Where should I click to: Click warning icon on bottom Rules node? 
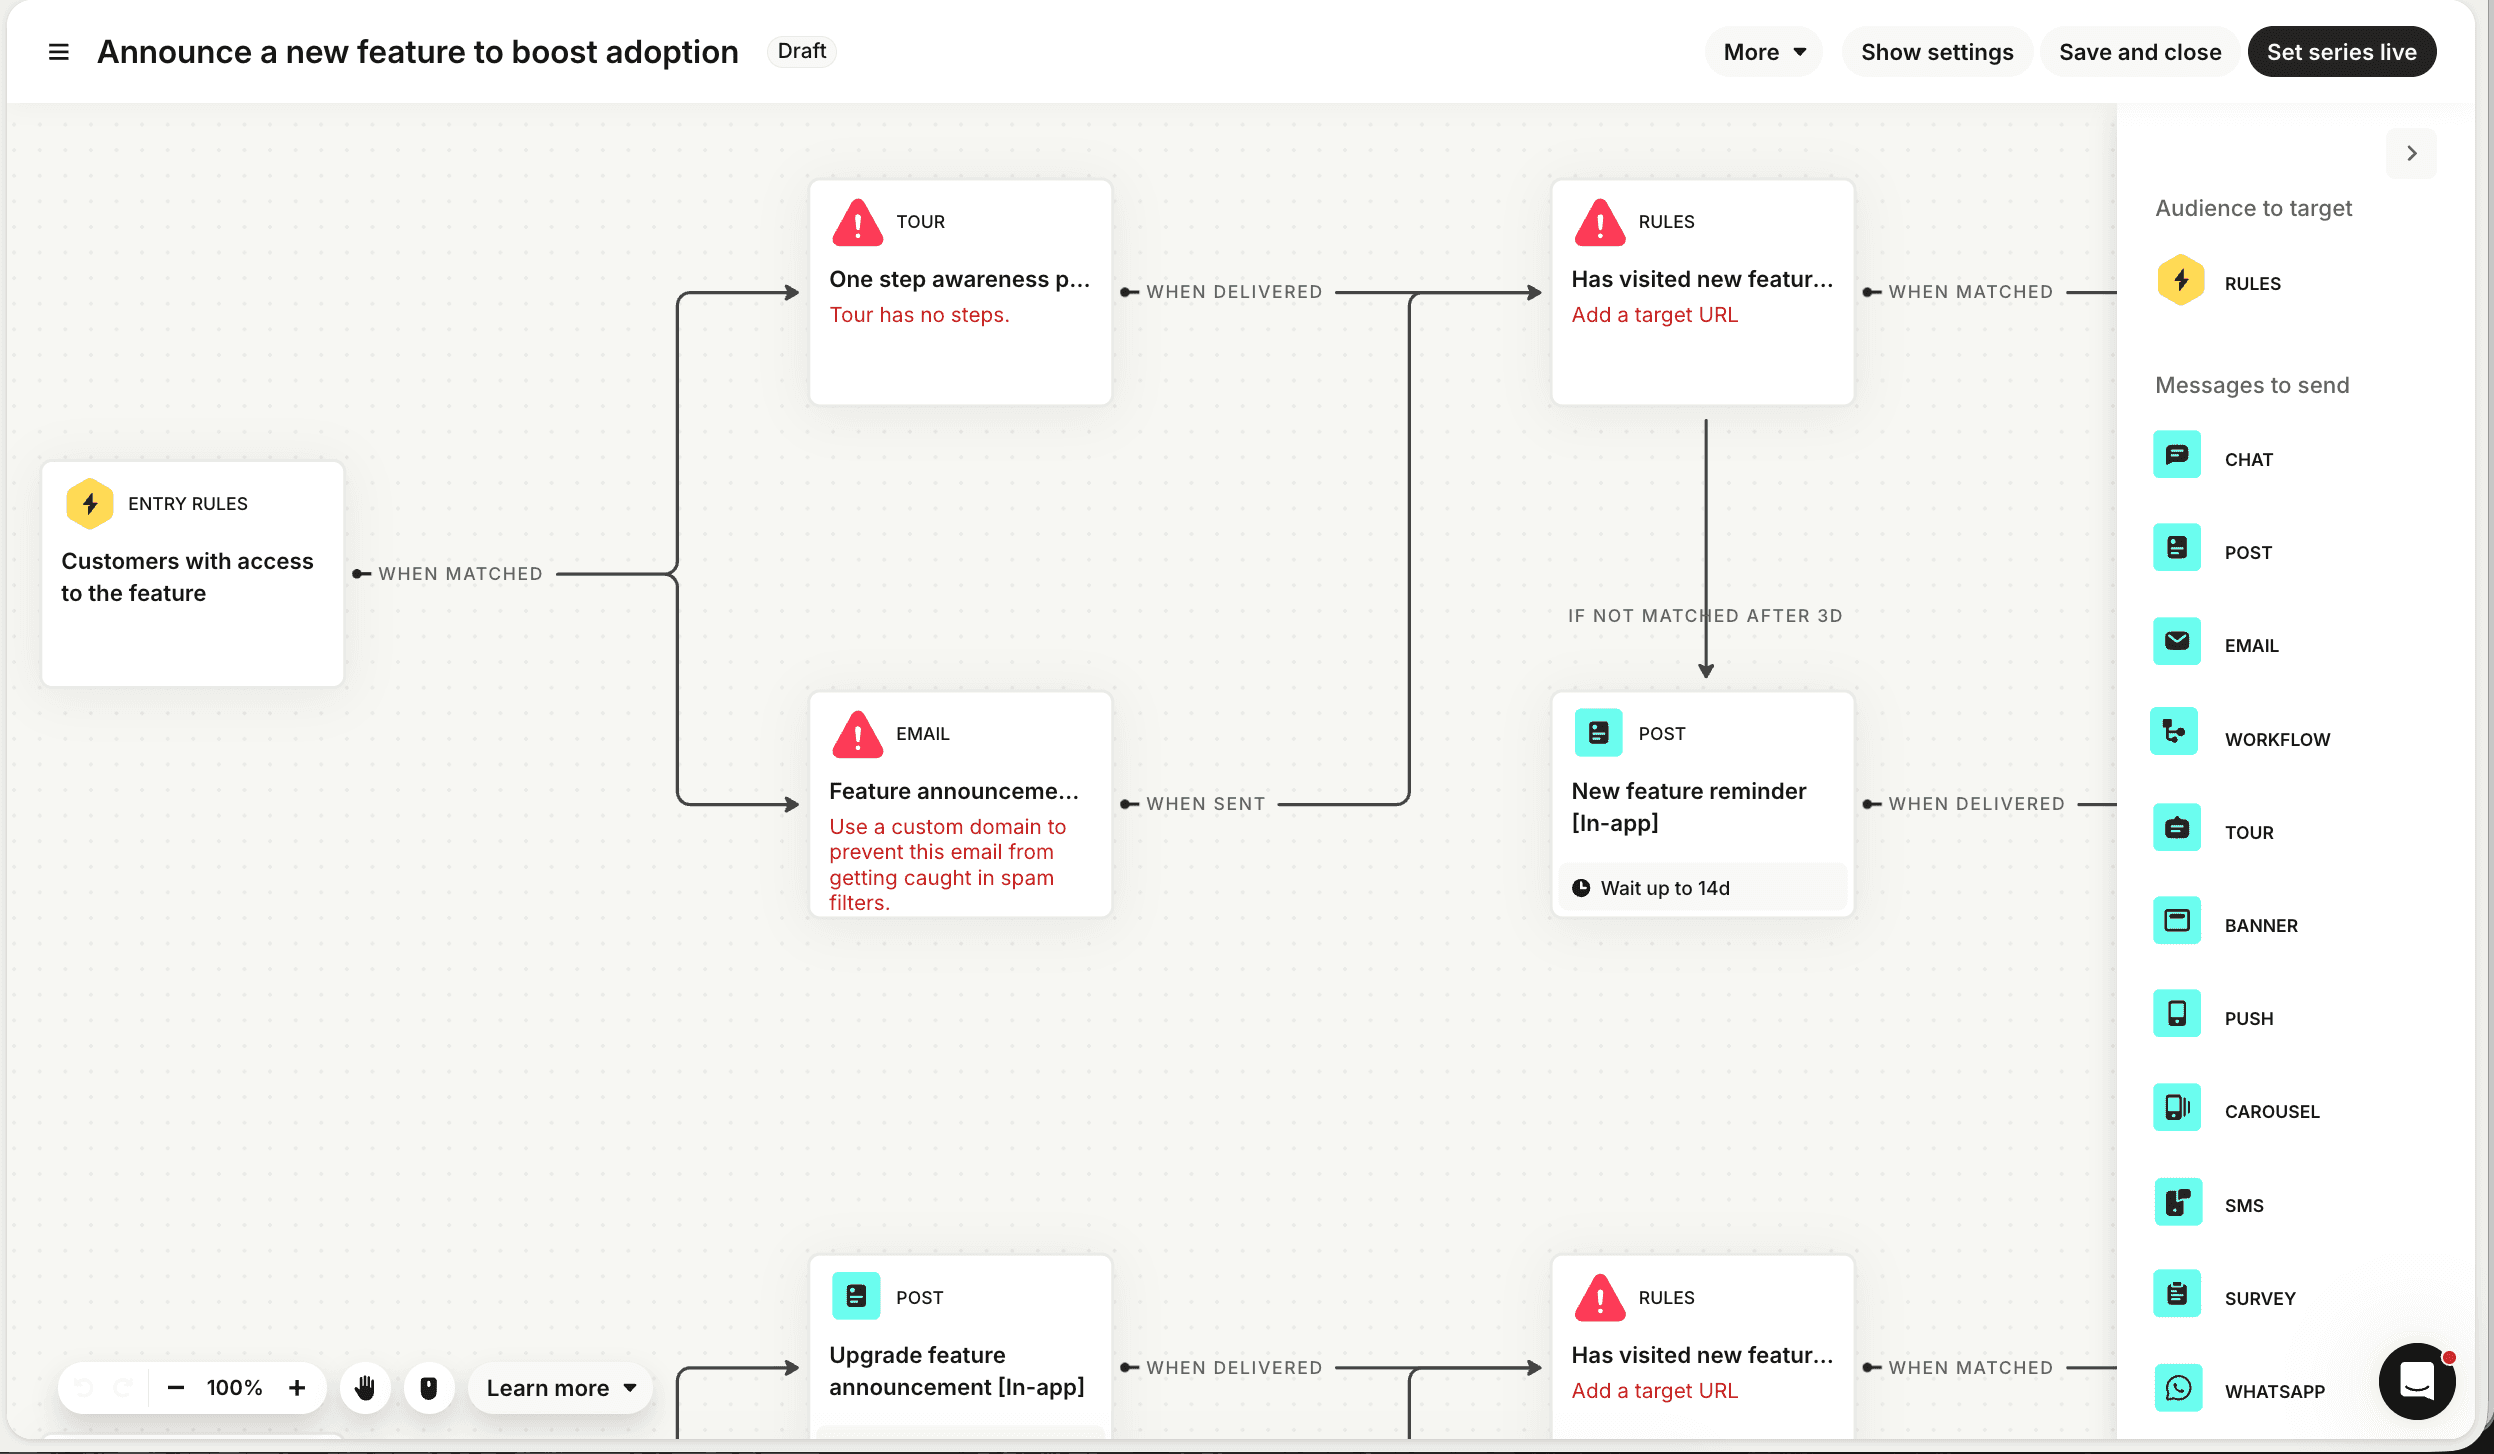[1599, 1298]
